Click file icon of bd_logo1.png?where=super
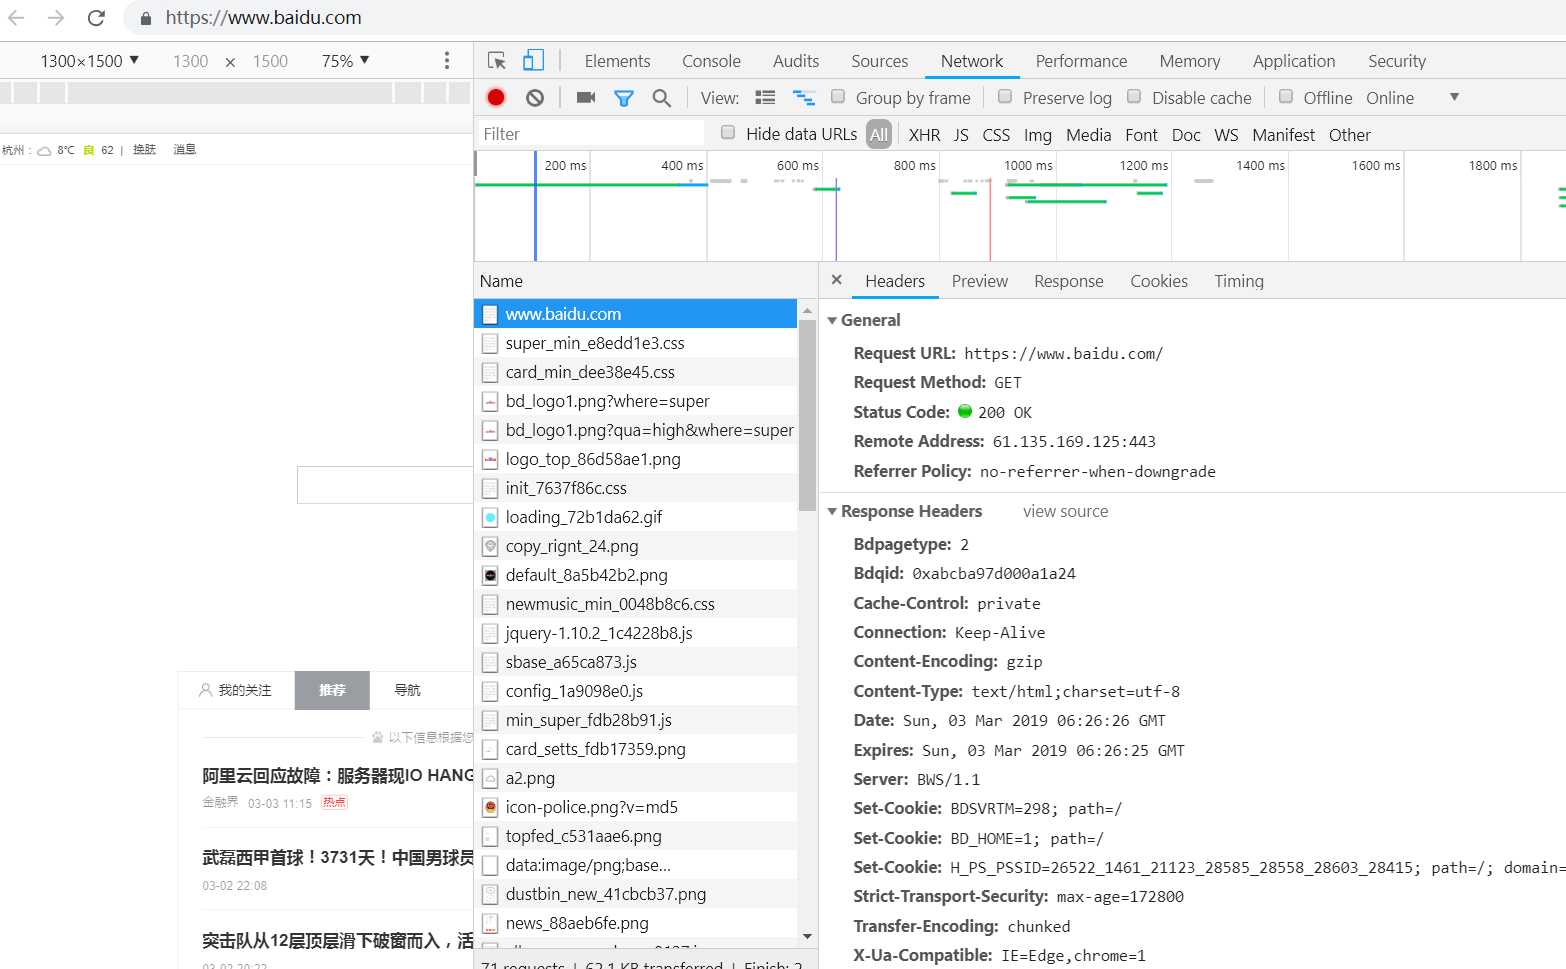Screen dimensions: 1566x969 coord(490,401)
